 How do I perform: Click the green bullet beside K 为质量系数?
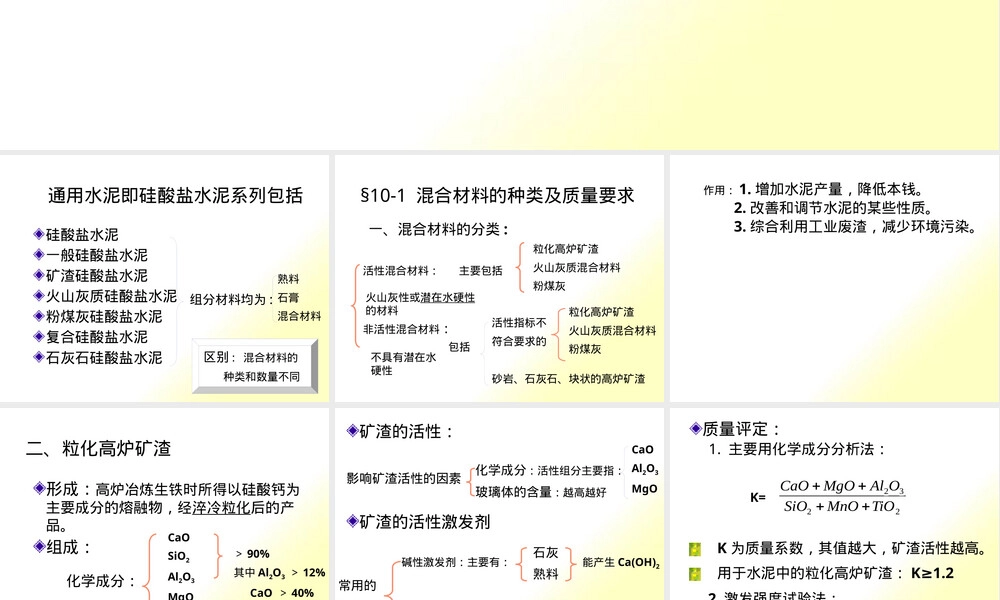click(x=695, y=549)
